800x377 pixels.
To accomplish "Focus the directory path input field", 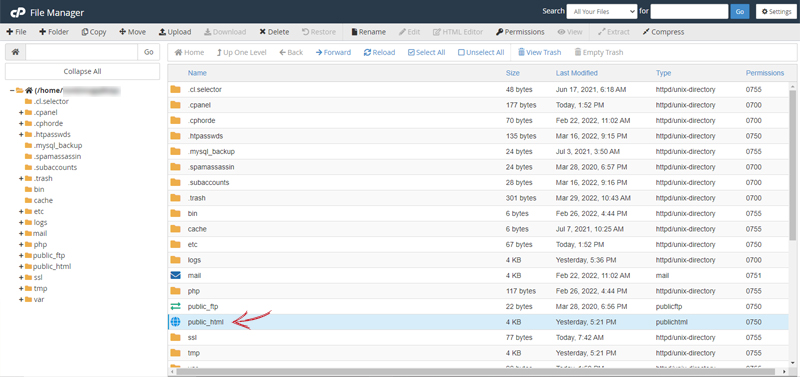I will 82,52.
